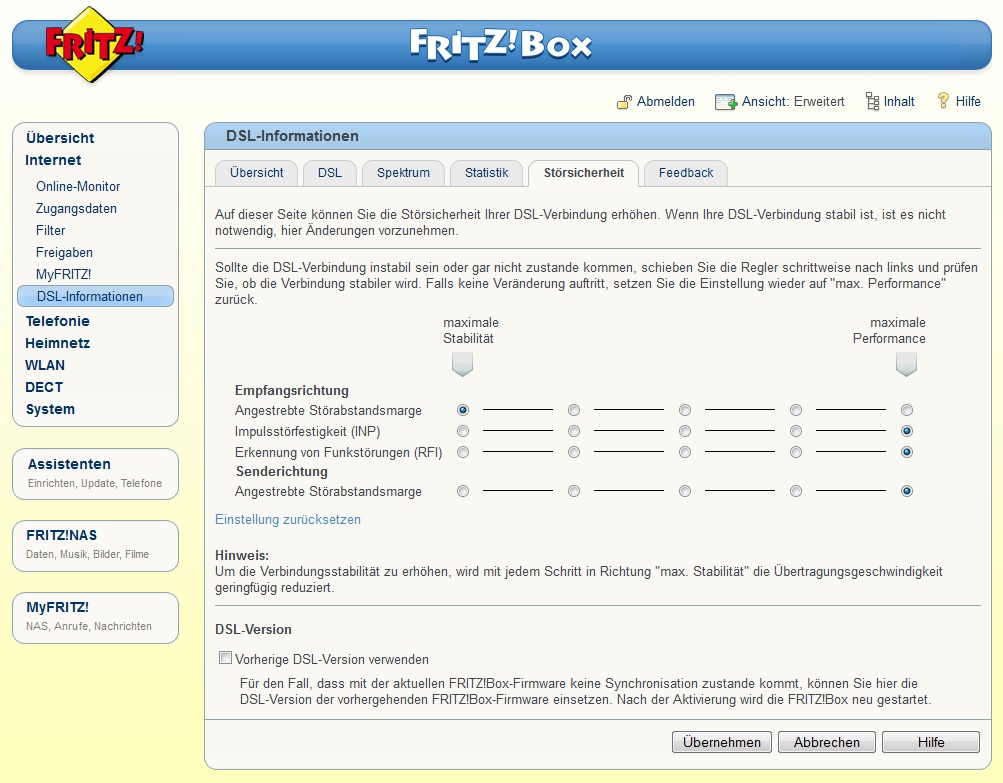Open the Hilfe link at top

pos(968,101)
